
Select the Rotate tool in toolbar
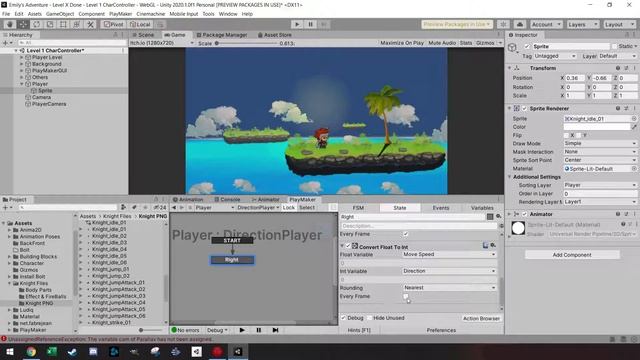36,24
